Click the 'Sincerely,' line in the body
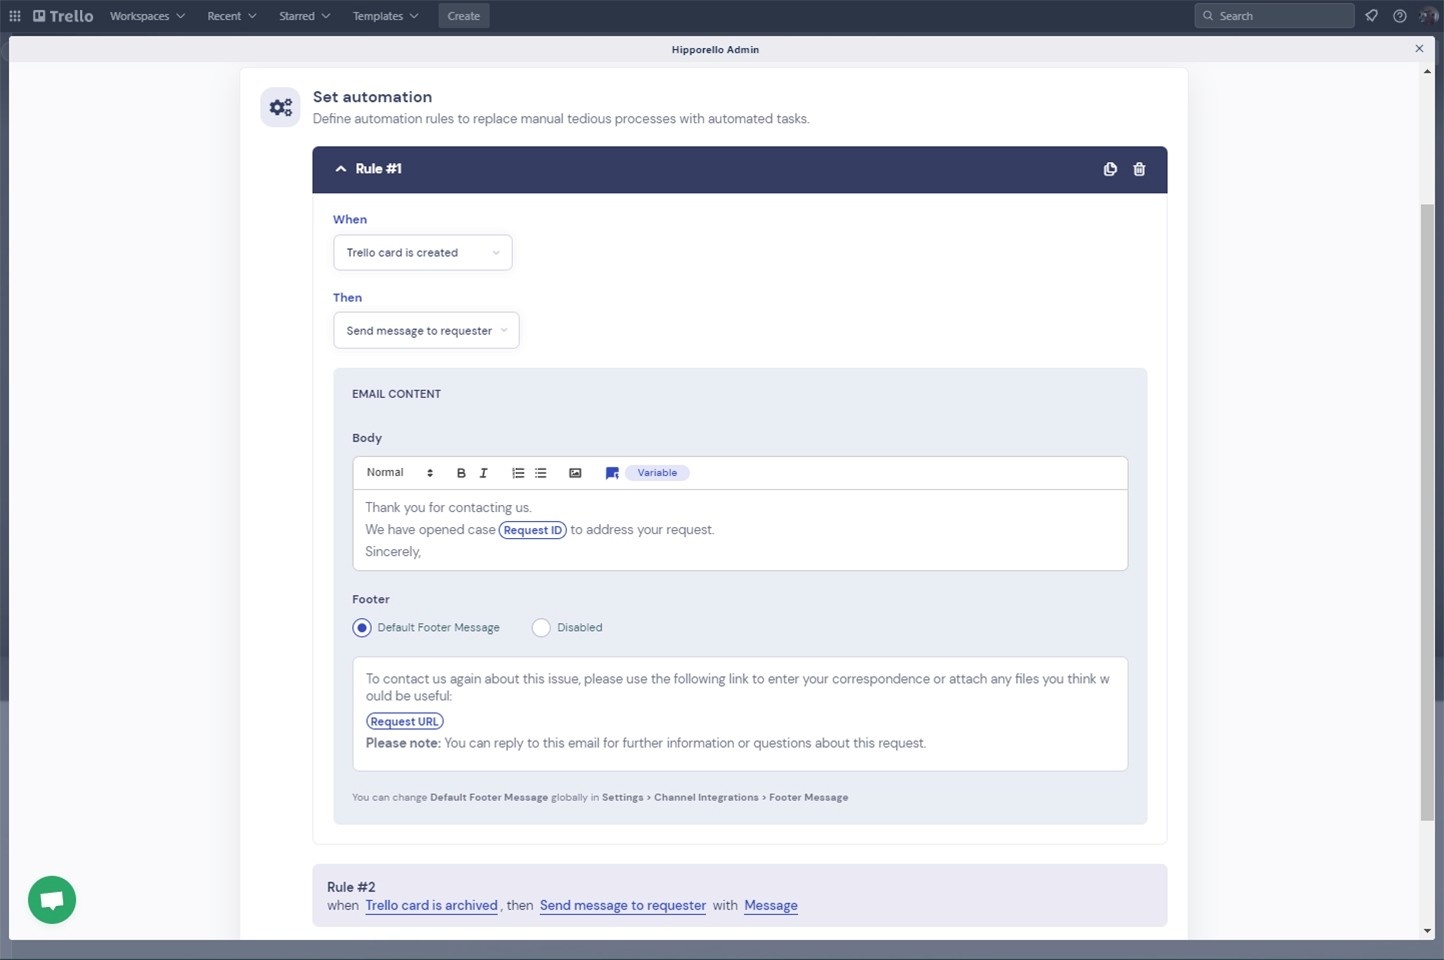The width and height of the screenshot is (1444, 960). pos(393,552)
